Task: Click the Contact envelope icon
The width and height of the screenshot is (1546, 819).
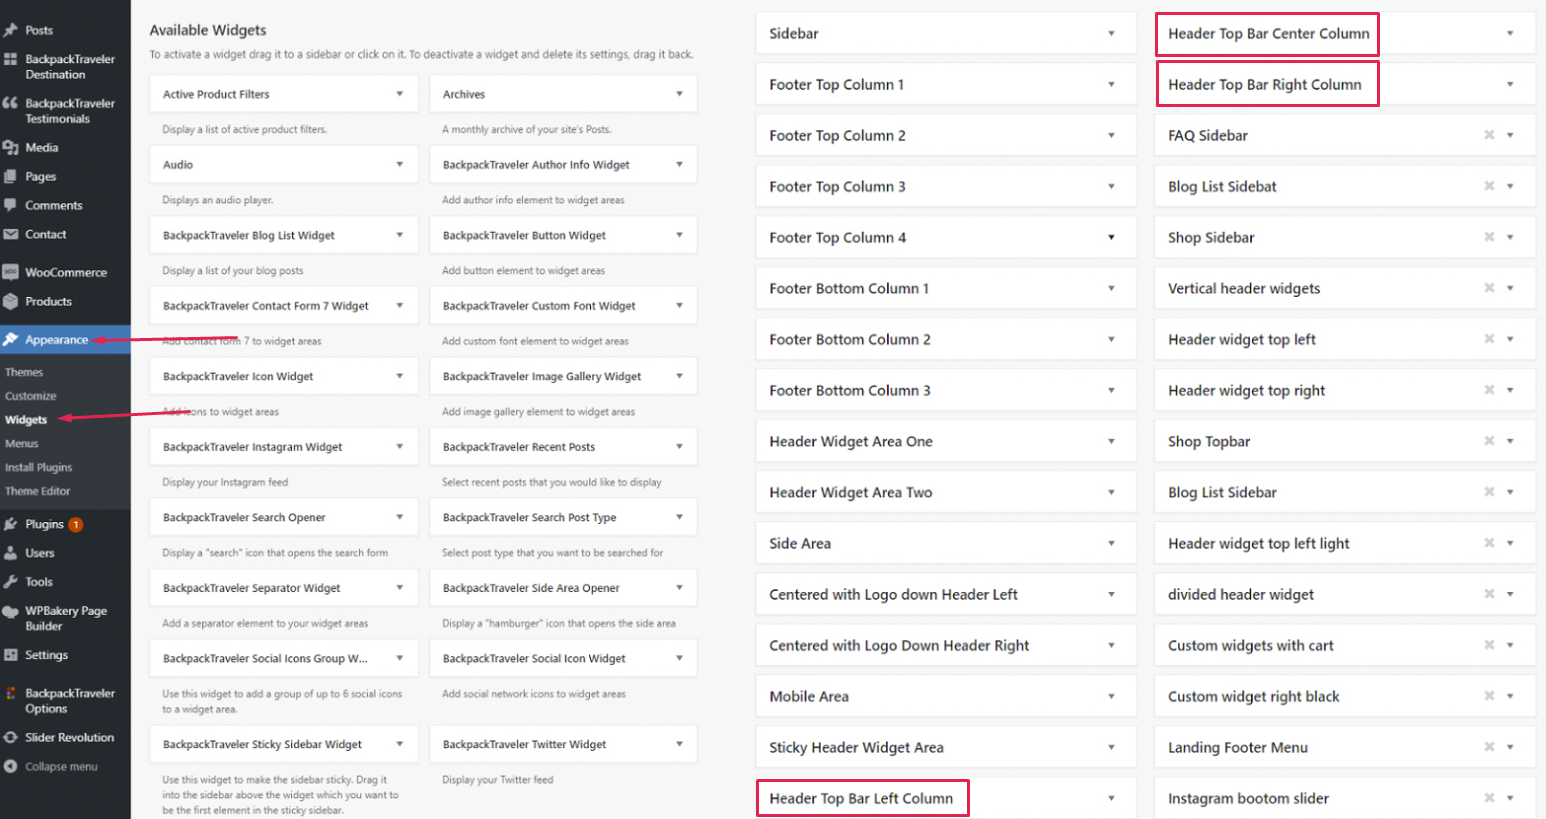Action: [11, 234]
